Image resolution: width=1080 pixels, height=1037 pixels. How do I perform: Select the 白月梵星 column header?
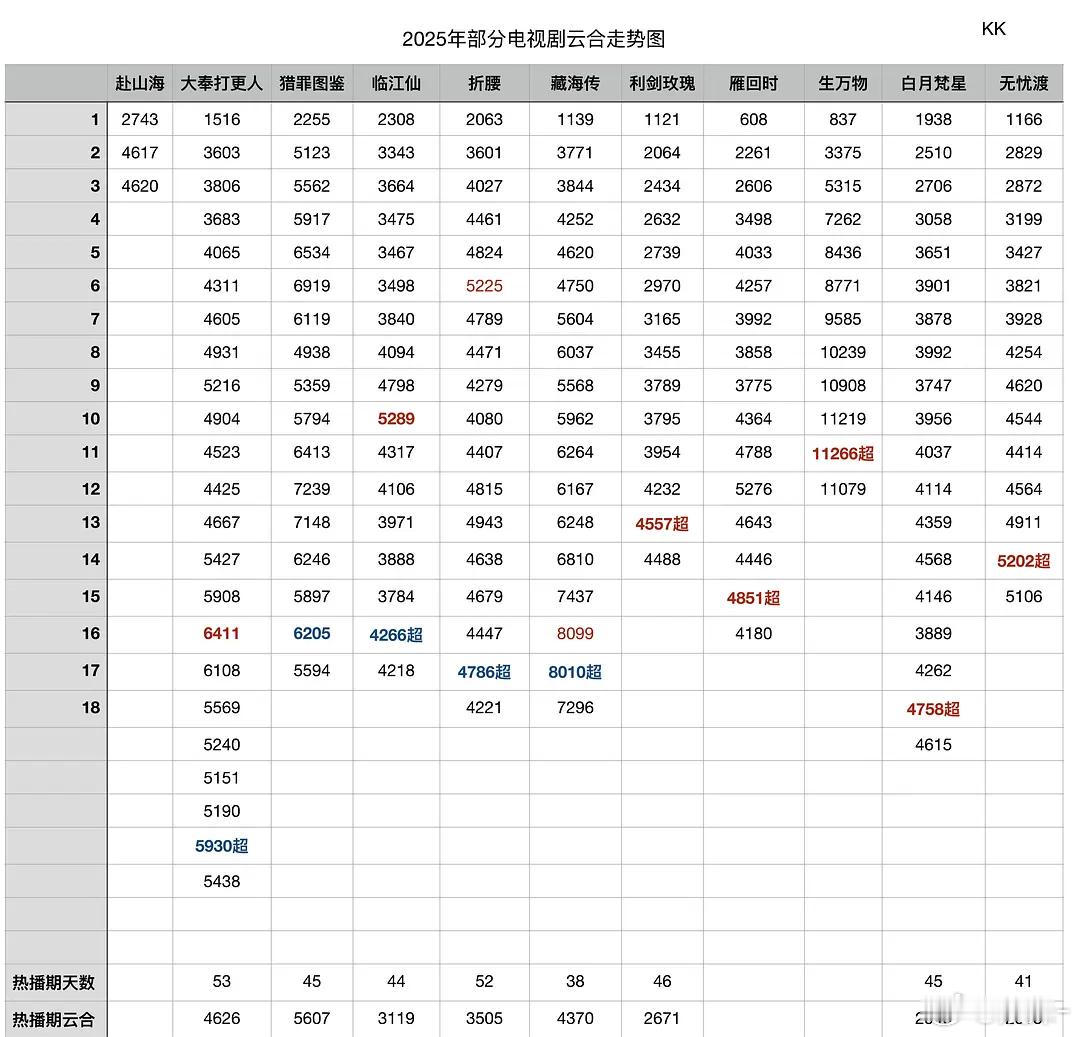[933, 84]
